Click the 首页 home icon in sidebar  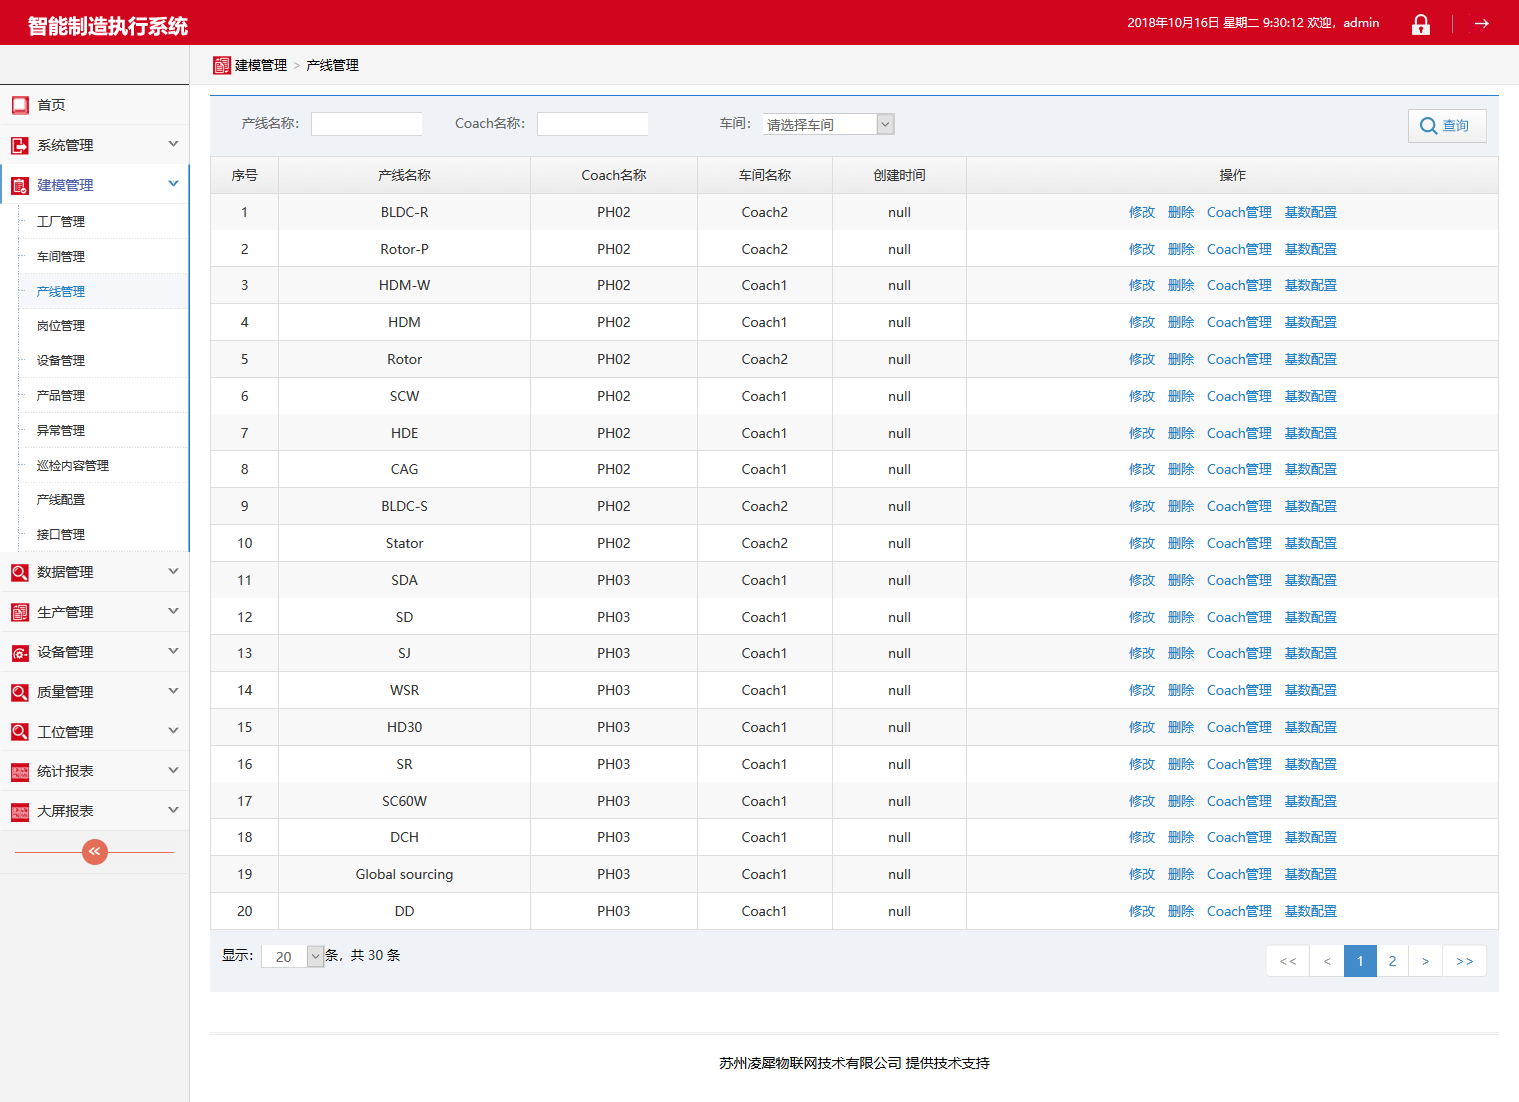click(x=20, y=105)
